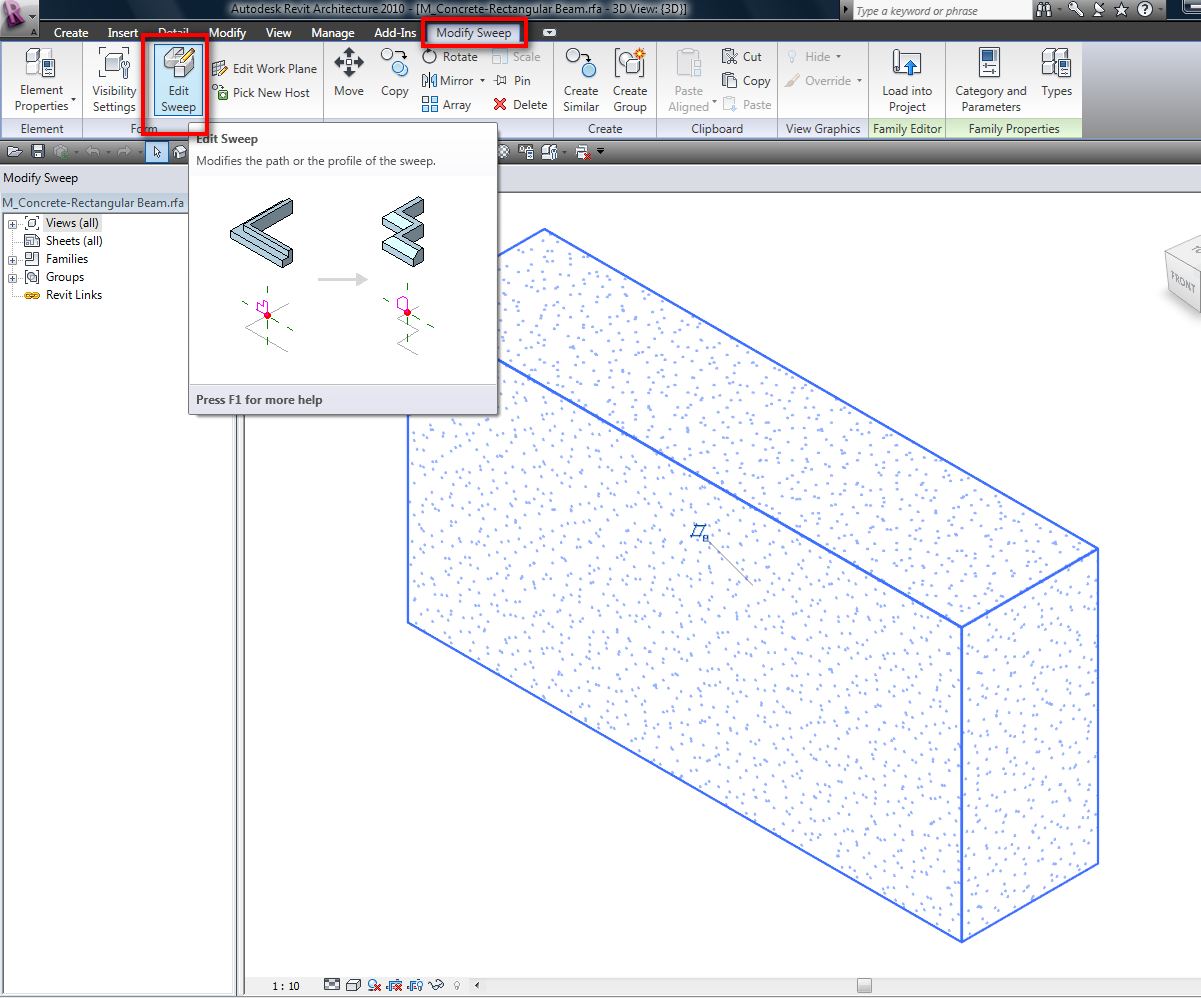Open Subscription Center key icon
Screen dimensions: 1201x998
1075,10
